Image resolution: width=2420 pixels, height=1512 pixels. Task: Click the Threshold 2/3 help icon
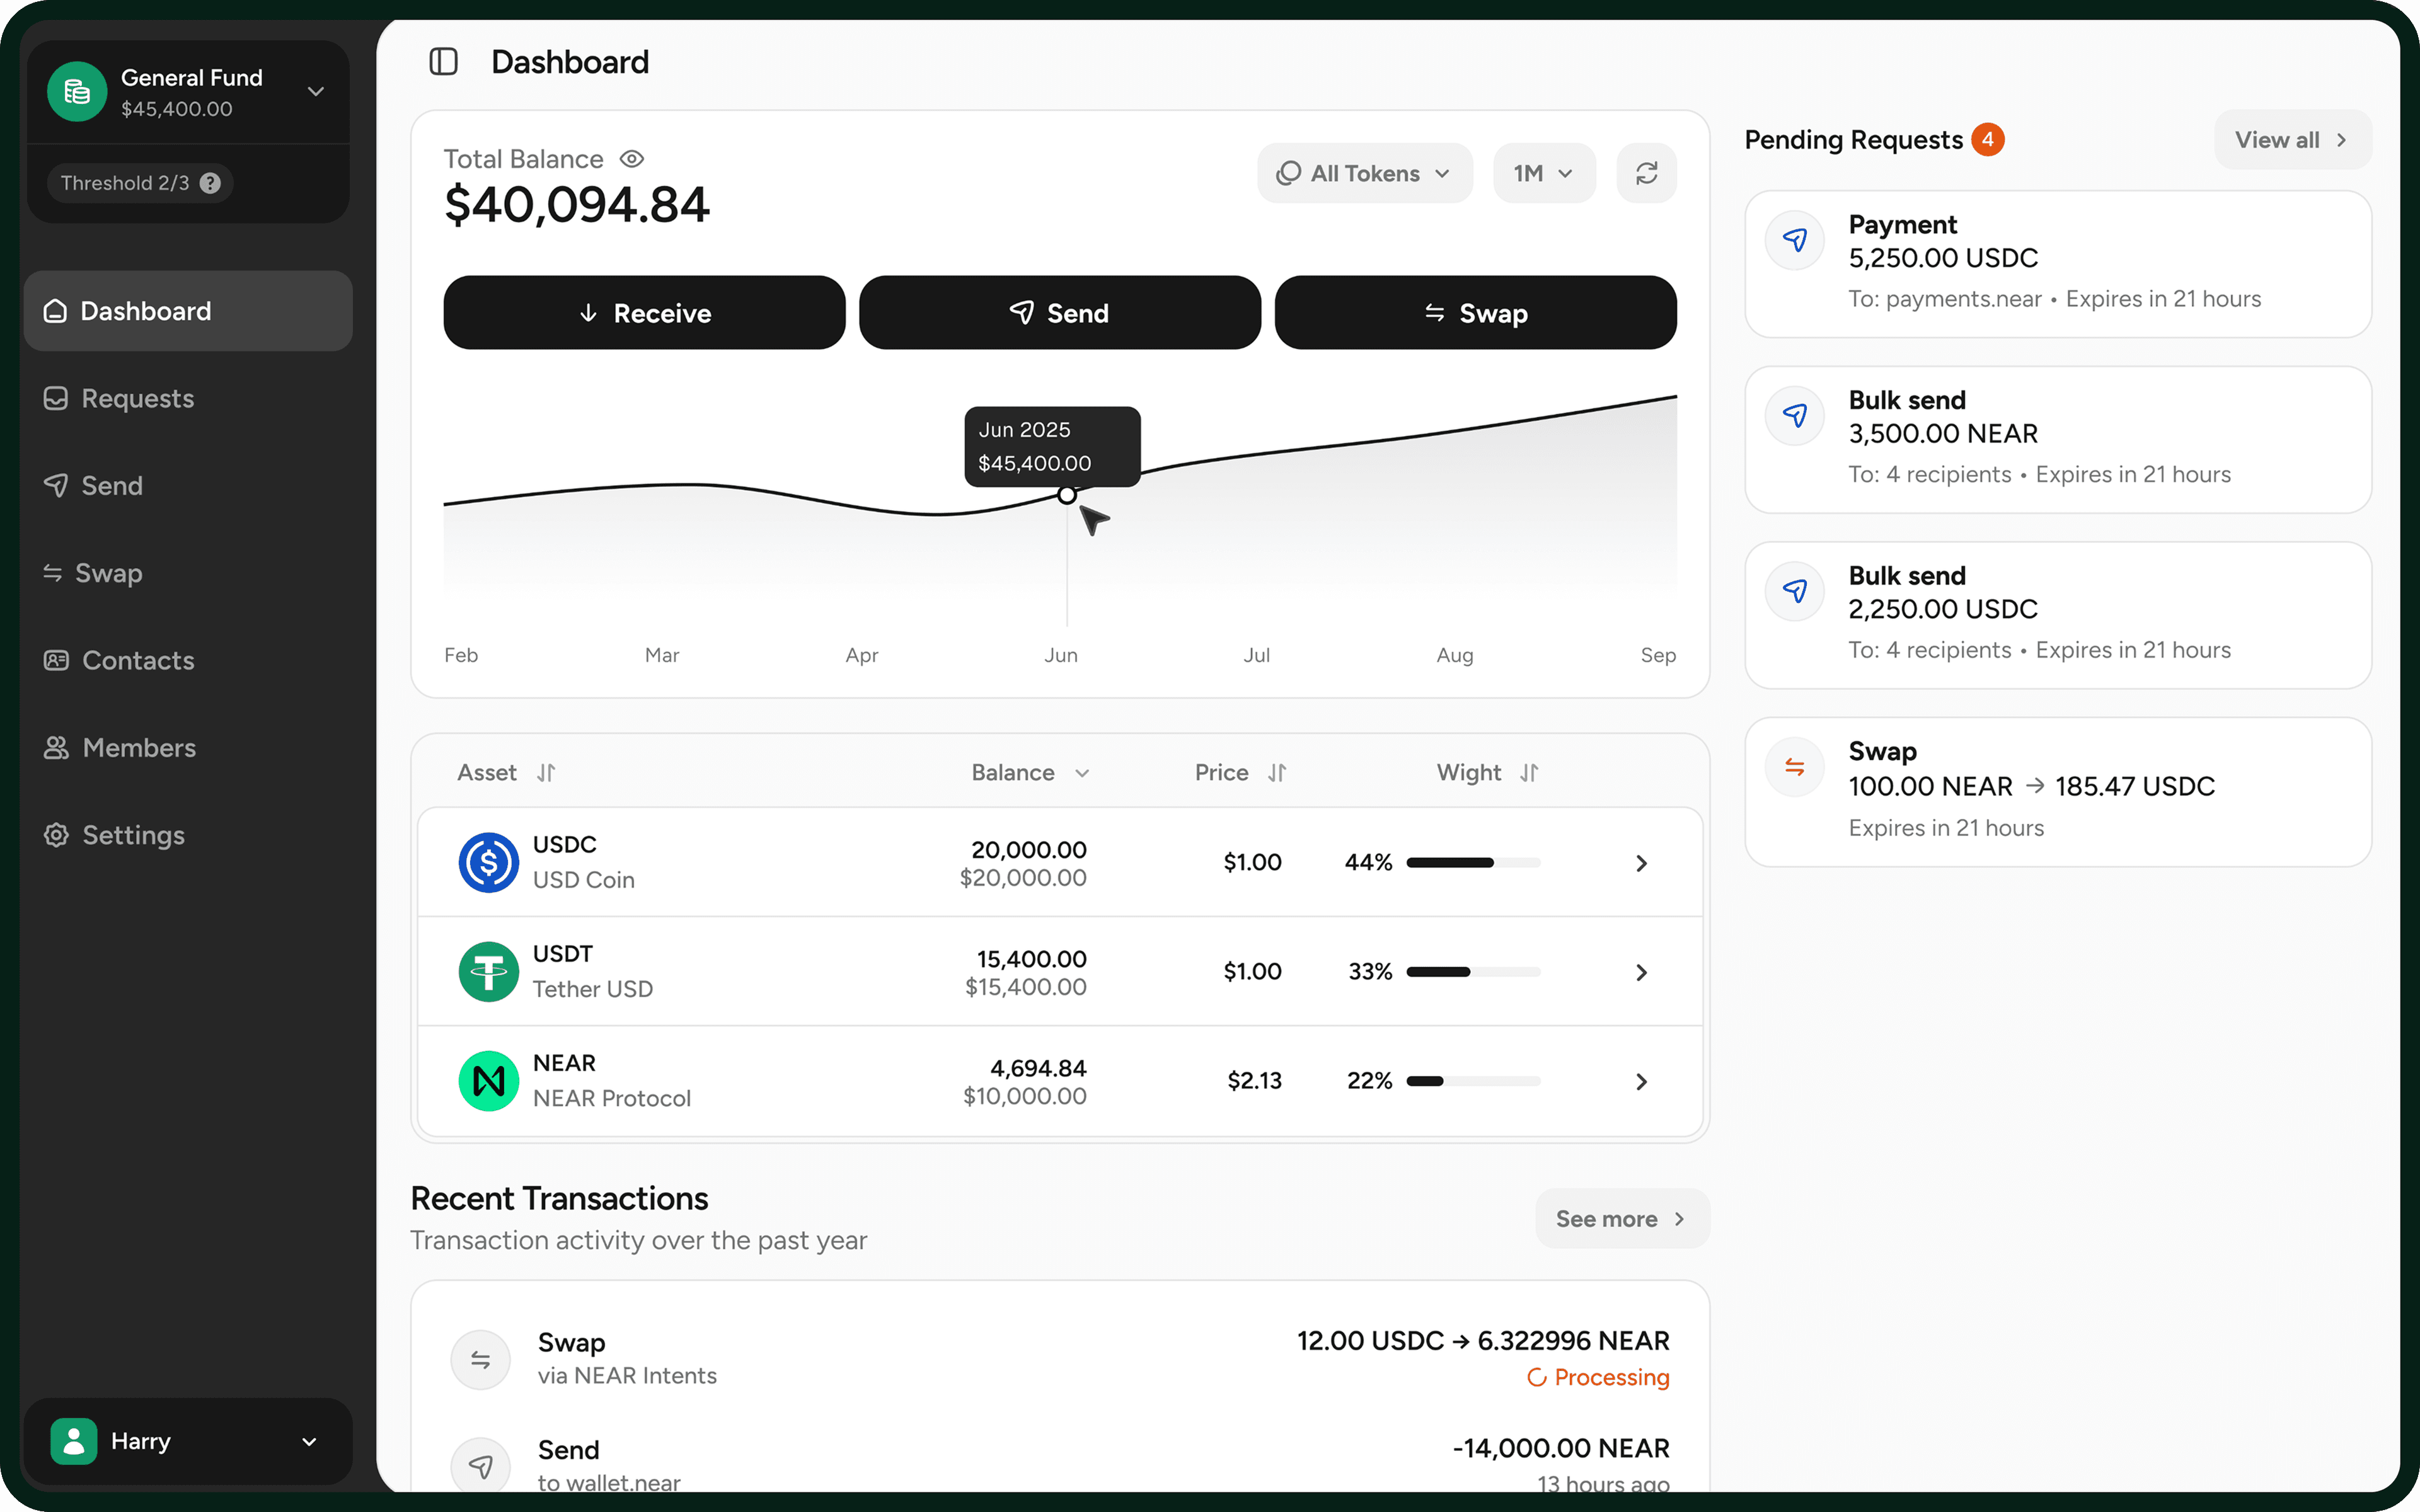[210, 183]
